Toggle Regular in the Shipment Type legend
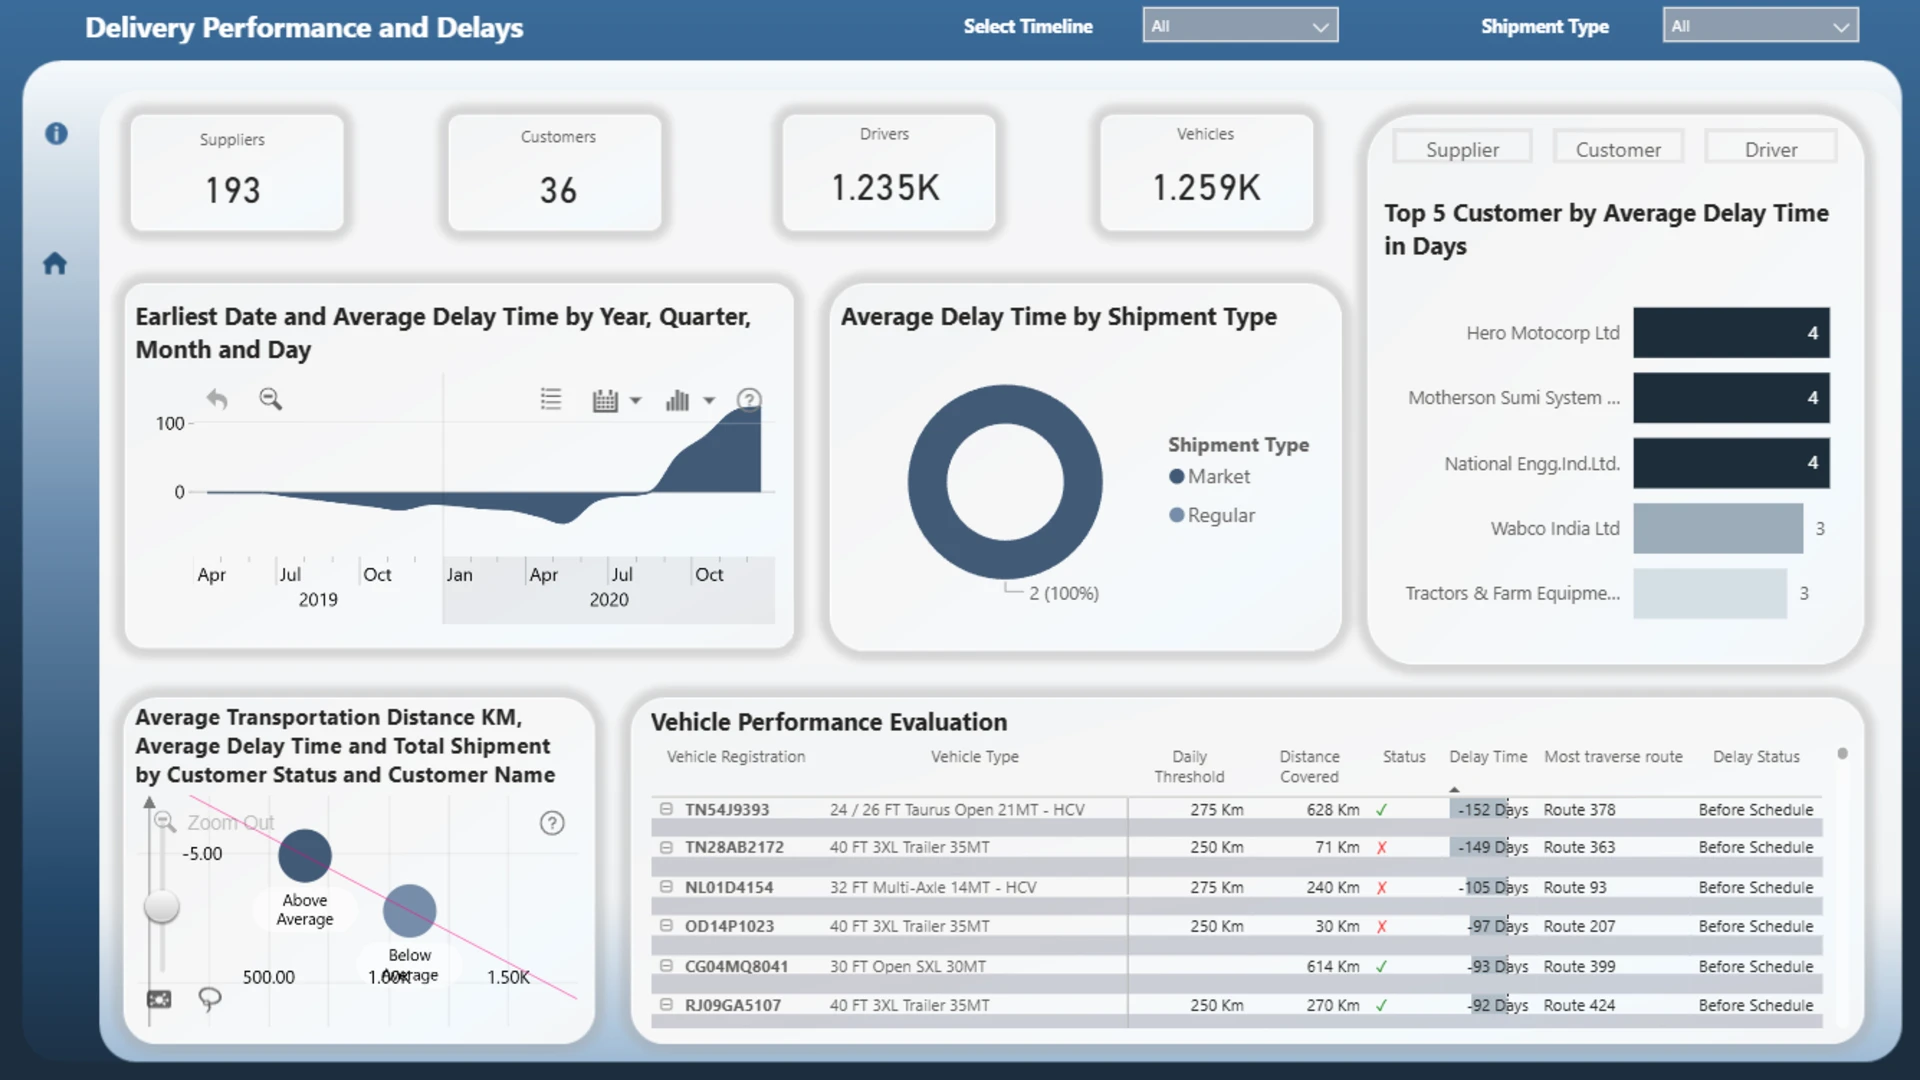1920x1080 pixels. click(1211, 515)
